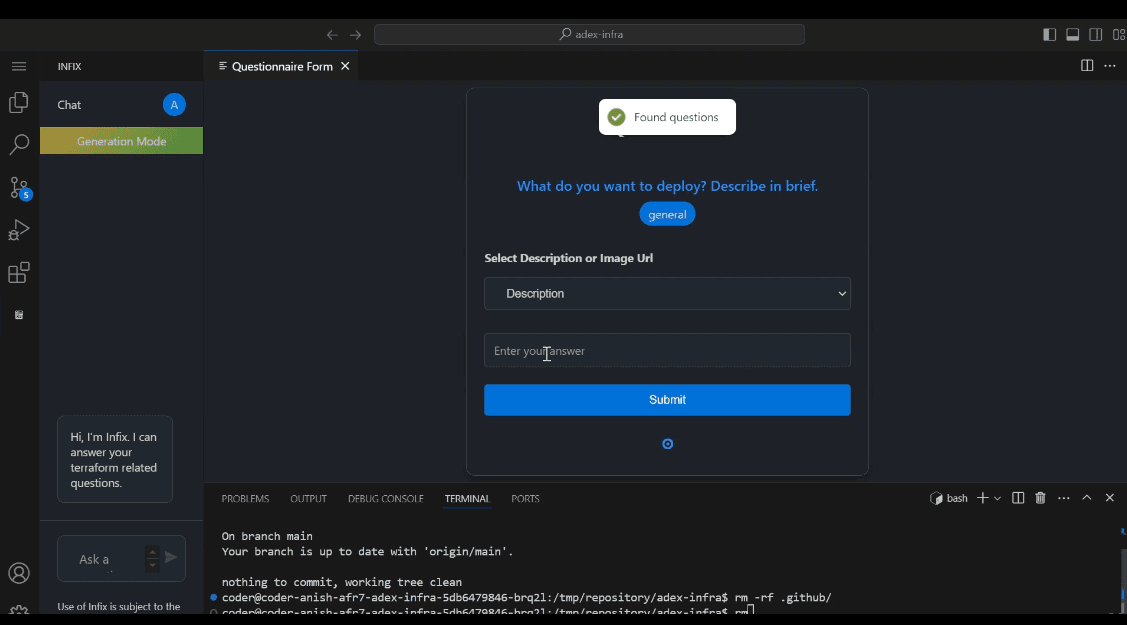Toggle the primary sidebar visibility
The image size is (1127, 625).
click(x=1048, y=33)
